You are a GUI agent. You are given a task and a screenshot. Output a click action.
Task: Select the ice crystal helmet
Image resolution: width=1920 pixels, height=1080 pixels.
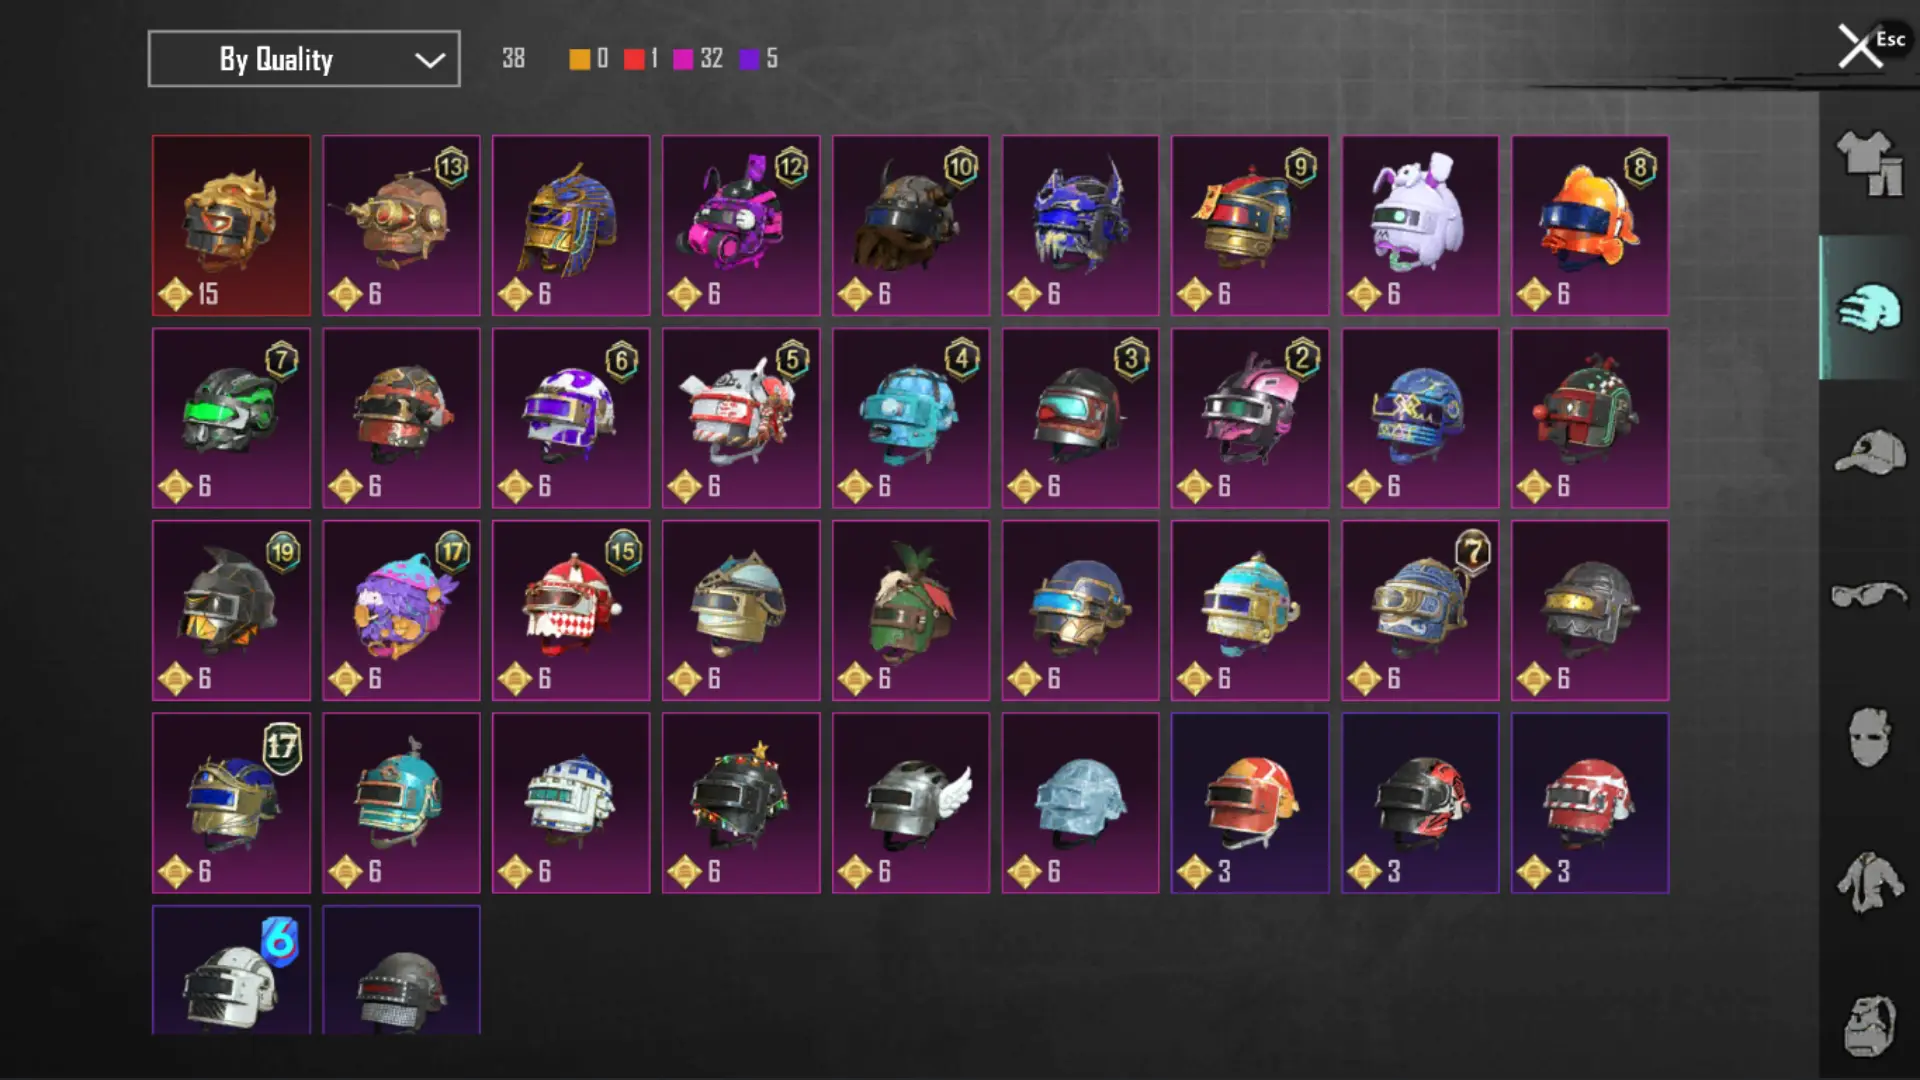(x=1080, y=803)
